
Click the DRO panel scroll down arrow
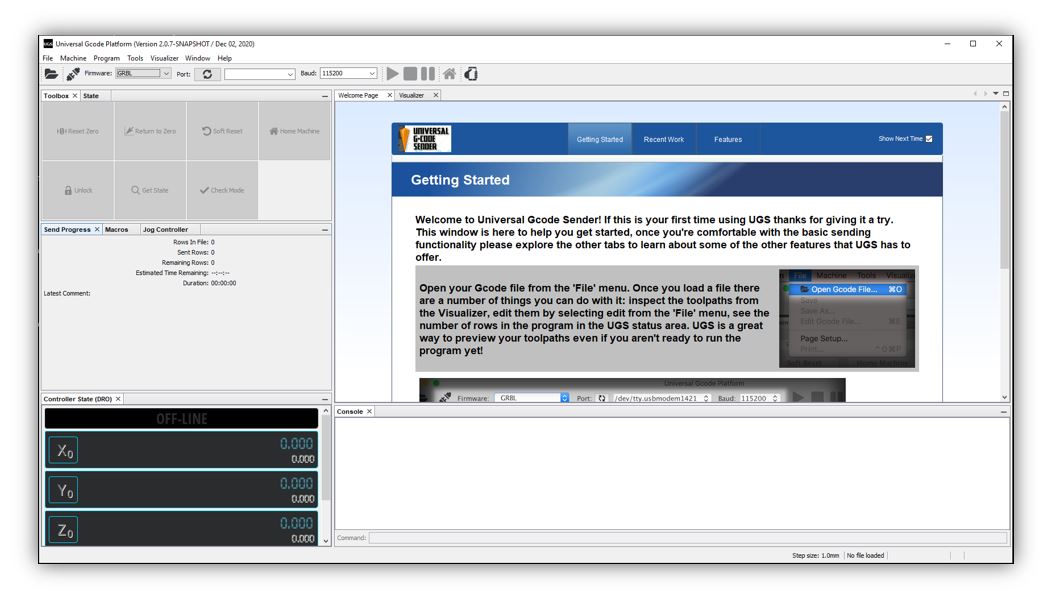[326, 541]
